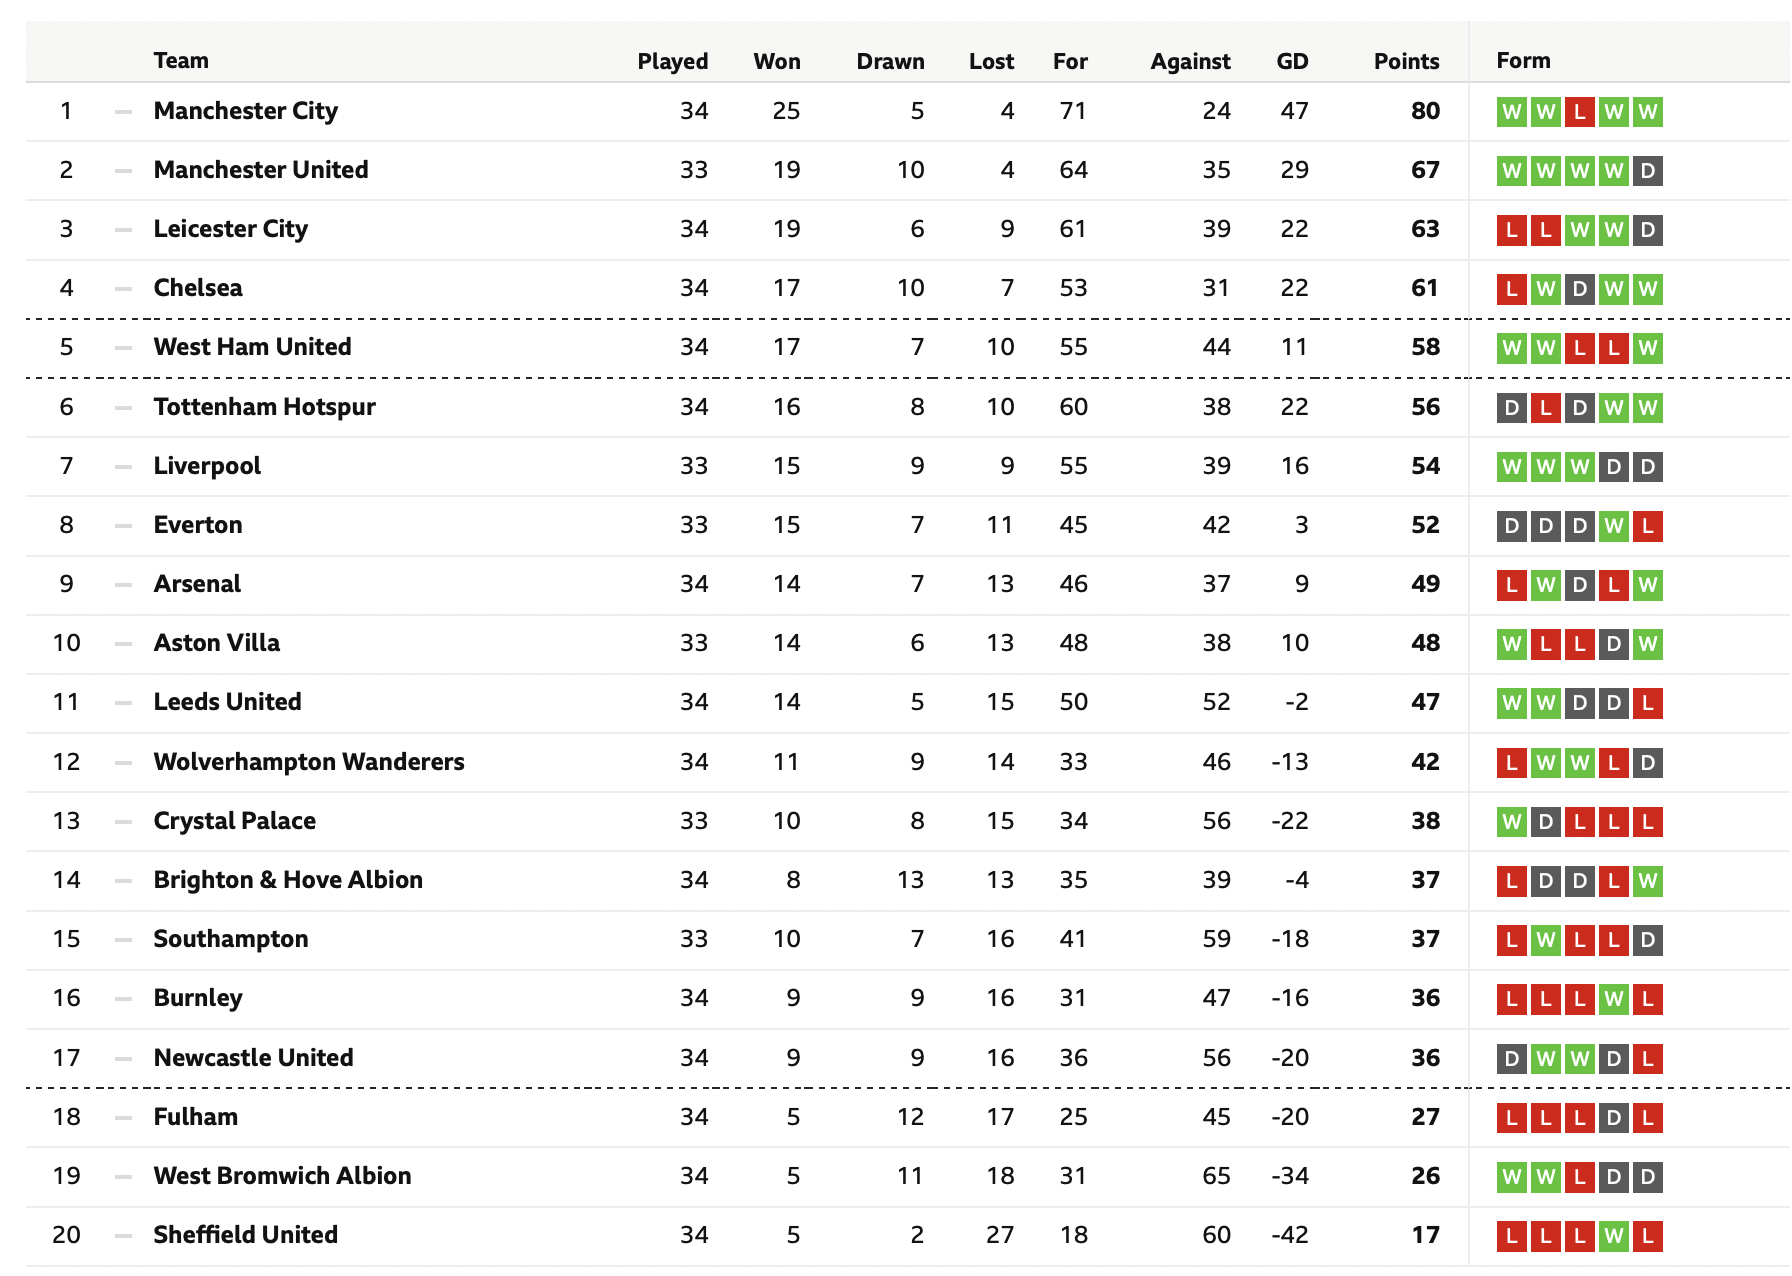
Task: Open the Wolverhampton Wanderers team link
Action: (308, 762)
